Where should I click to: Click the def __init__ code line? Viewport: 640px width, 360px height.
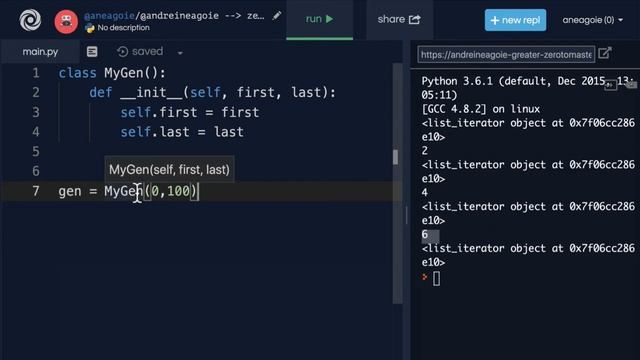tap(213, 93)
